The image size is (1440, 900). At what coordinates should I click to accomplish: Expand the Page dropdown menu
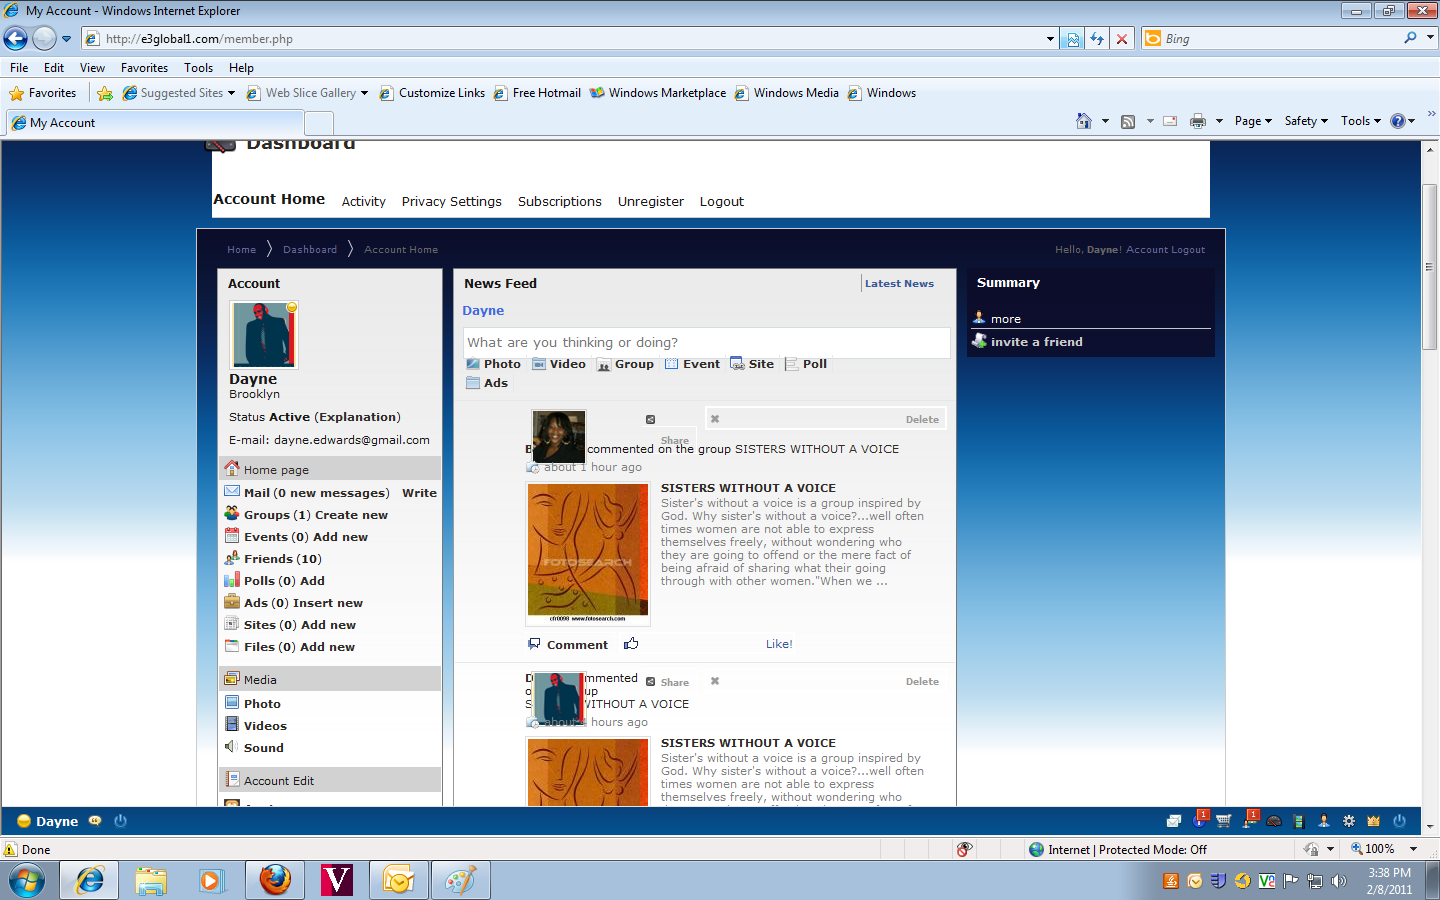[x=1253, y=121]
